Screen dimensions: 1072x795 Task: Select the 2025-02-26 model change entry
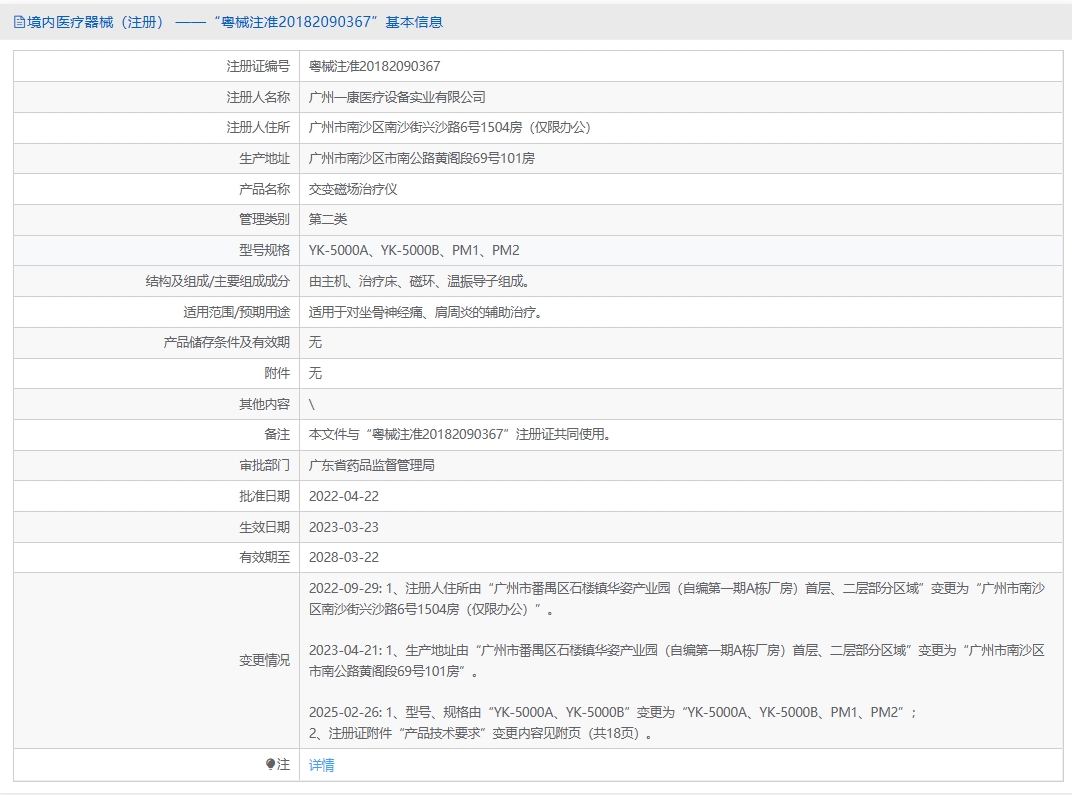click(613, 713)
